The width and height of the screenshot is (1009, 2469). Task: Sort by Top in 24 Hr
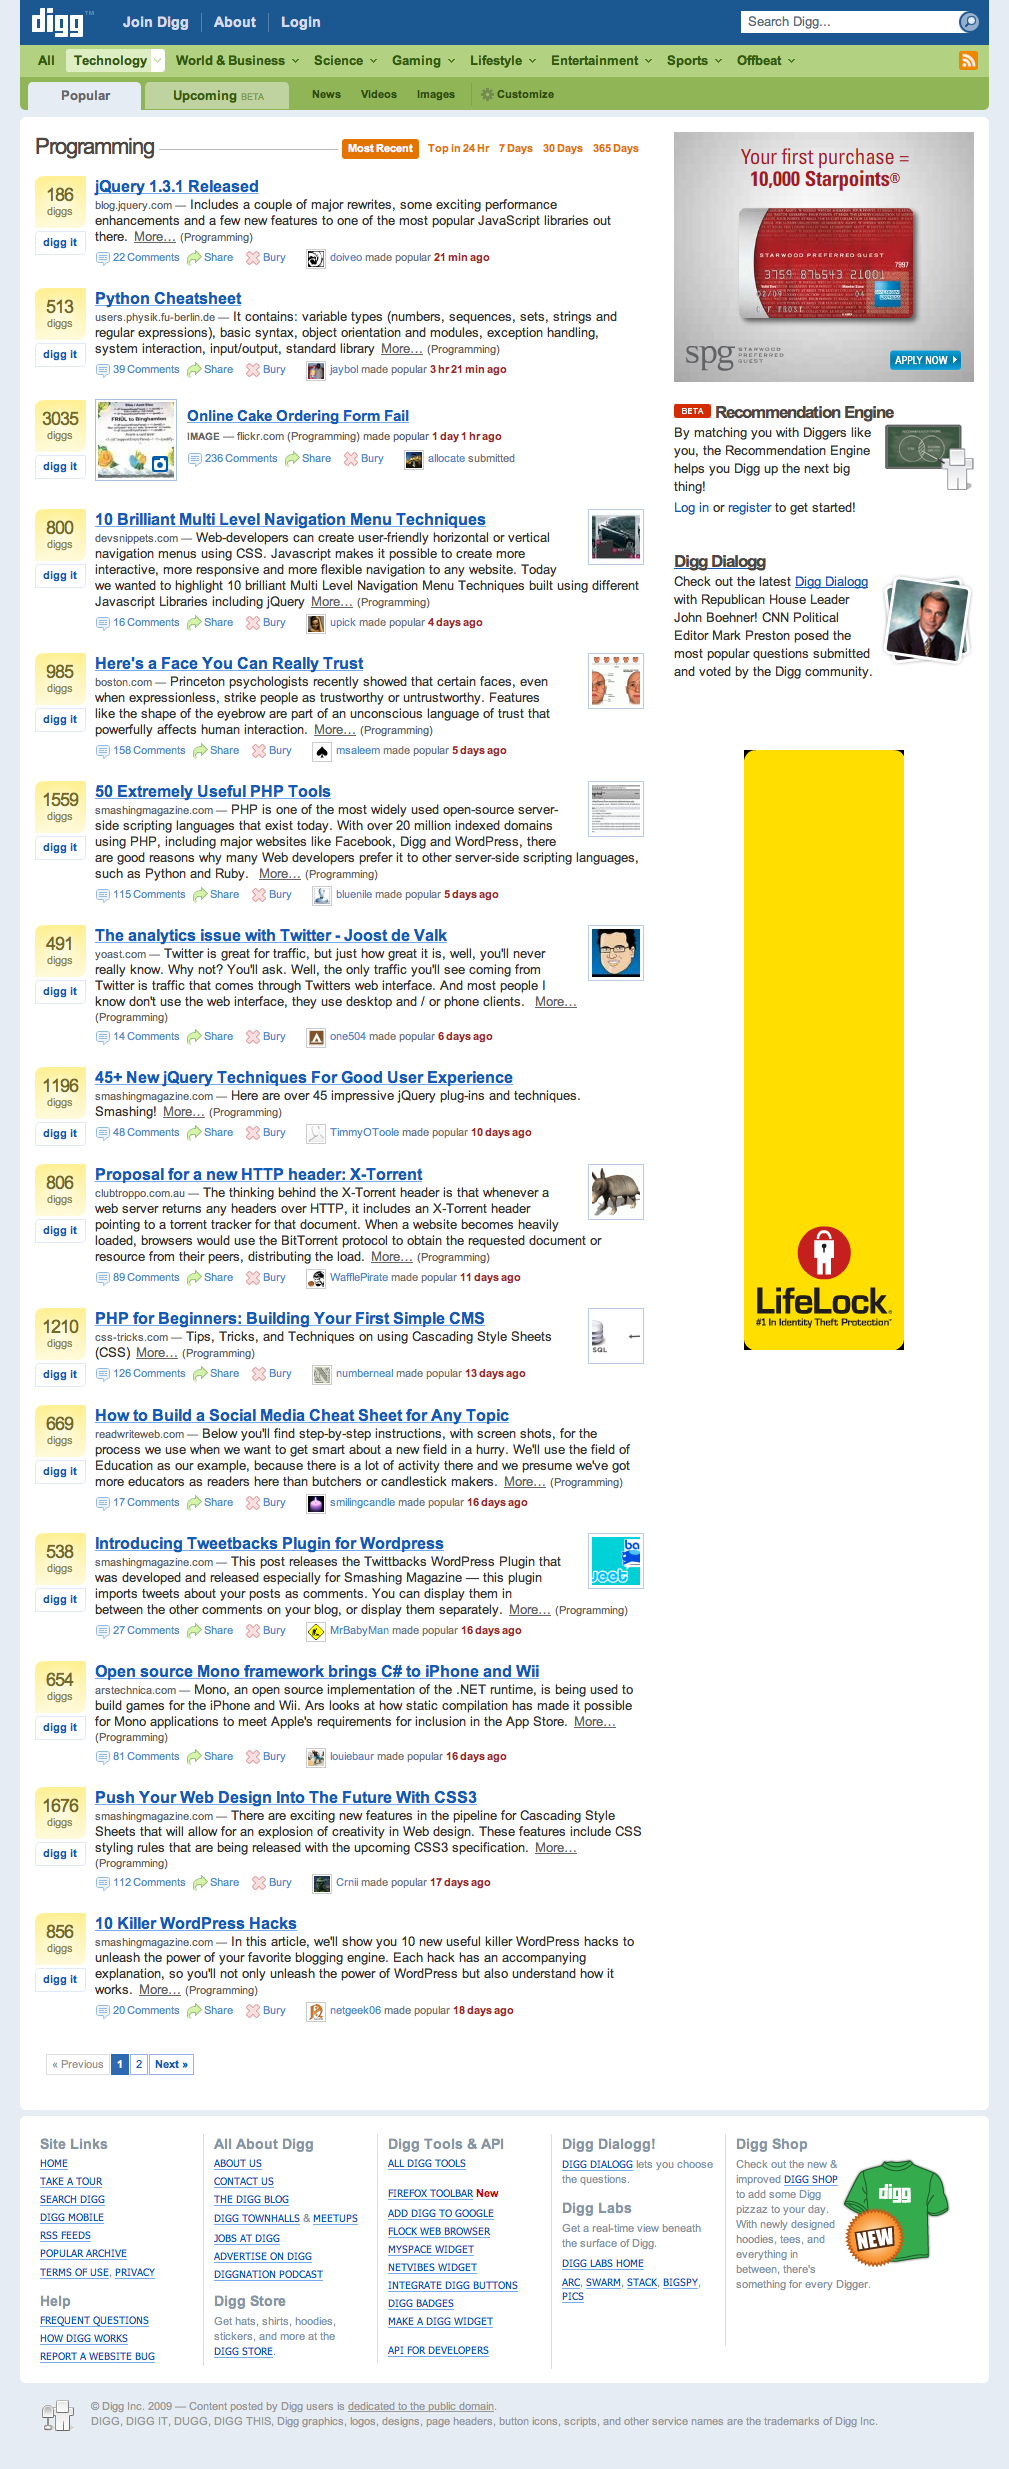tap(458, 148)
